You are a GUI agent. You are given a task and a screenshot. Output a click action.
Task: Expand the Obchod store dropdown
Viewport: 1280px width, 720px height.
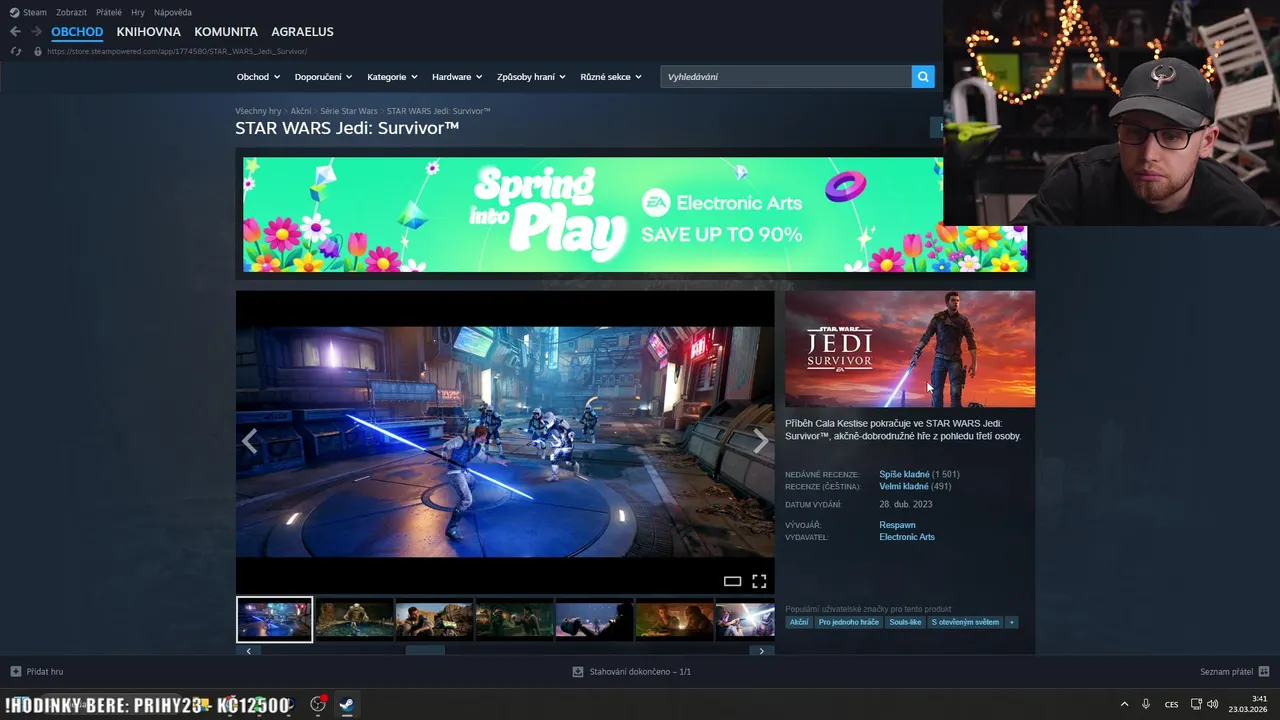point(259,77)
